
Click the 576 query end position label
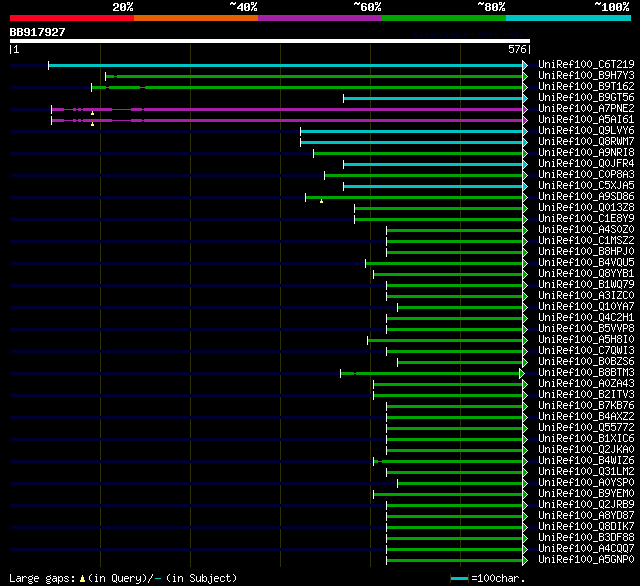[x=517, y=49]
